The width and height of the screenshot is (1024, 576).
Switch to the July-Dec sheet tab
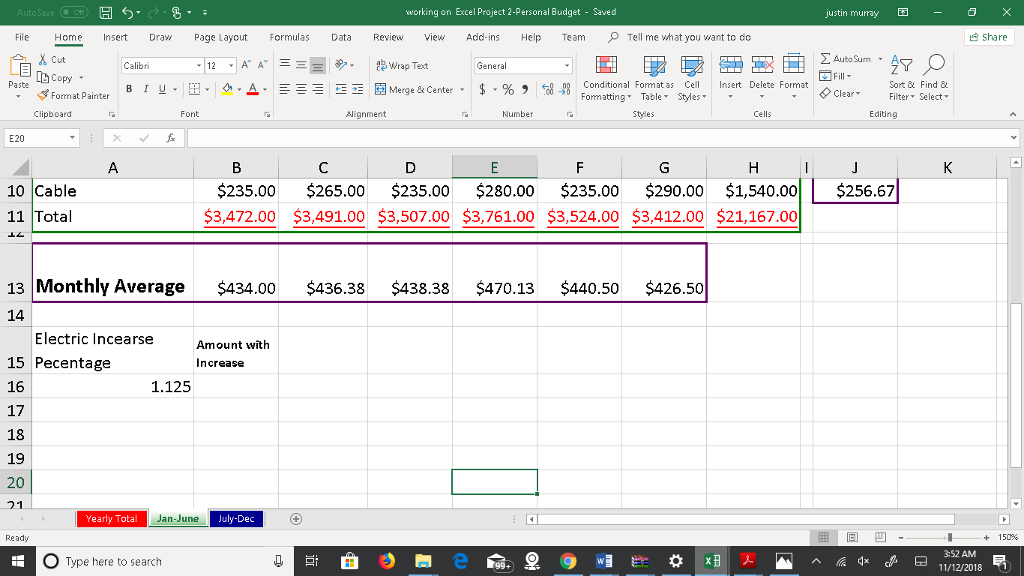[236, 519]
